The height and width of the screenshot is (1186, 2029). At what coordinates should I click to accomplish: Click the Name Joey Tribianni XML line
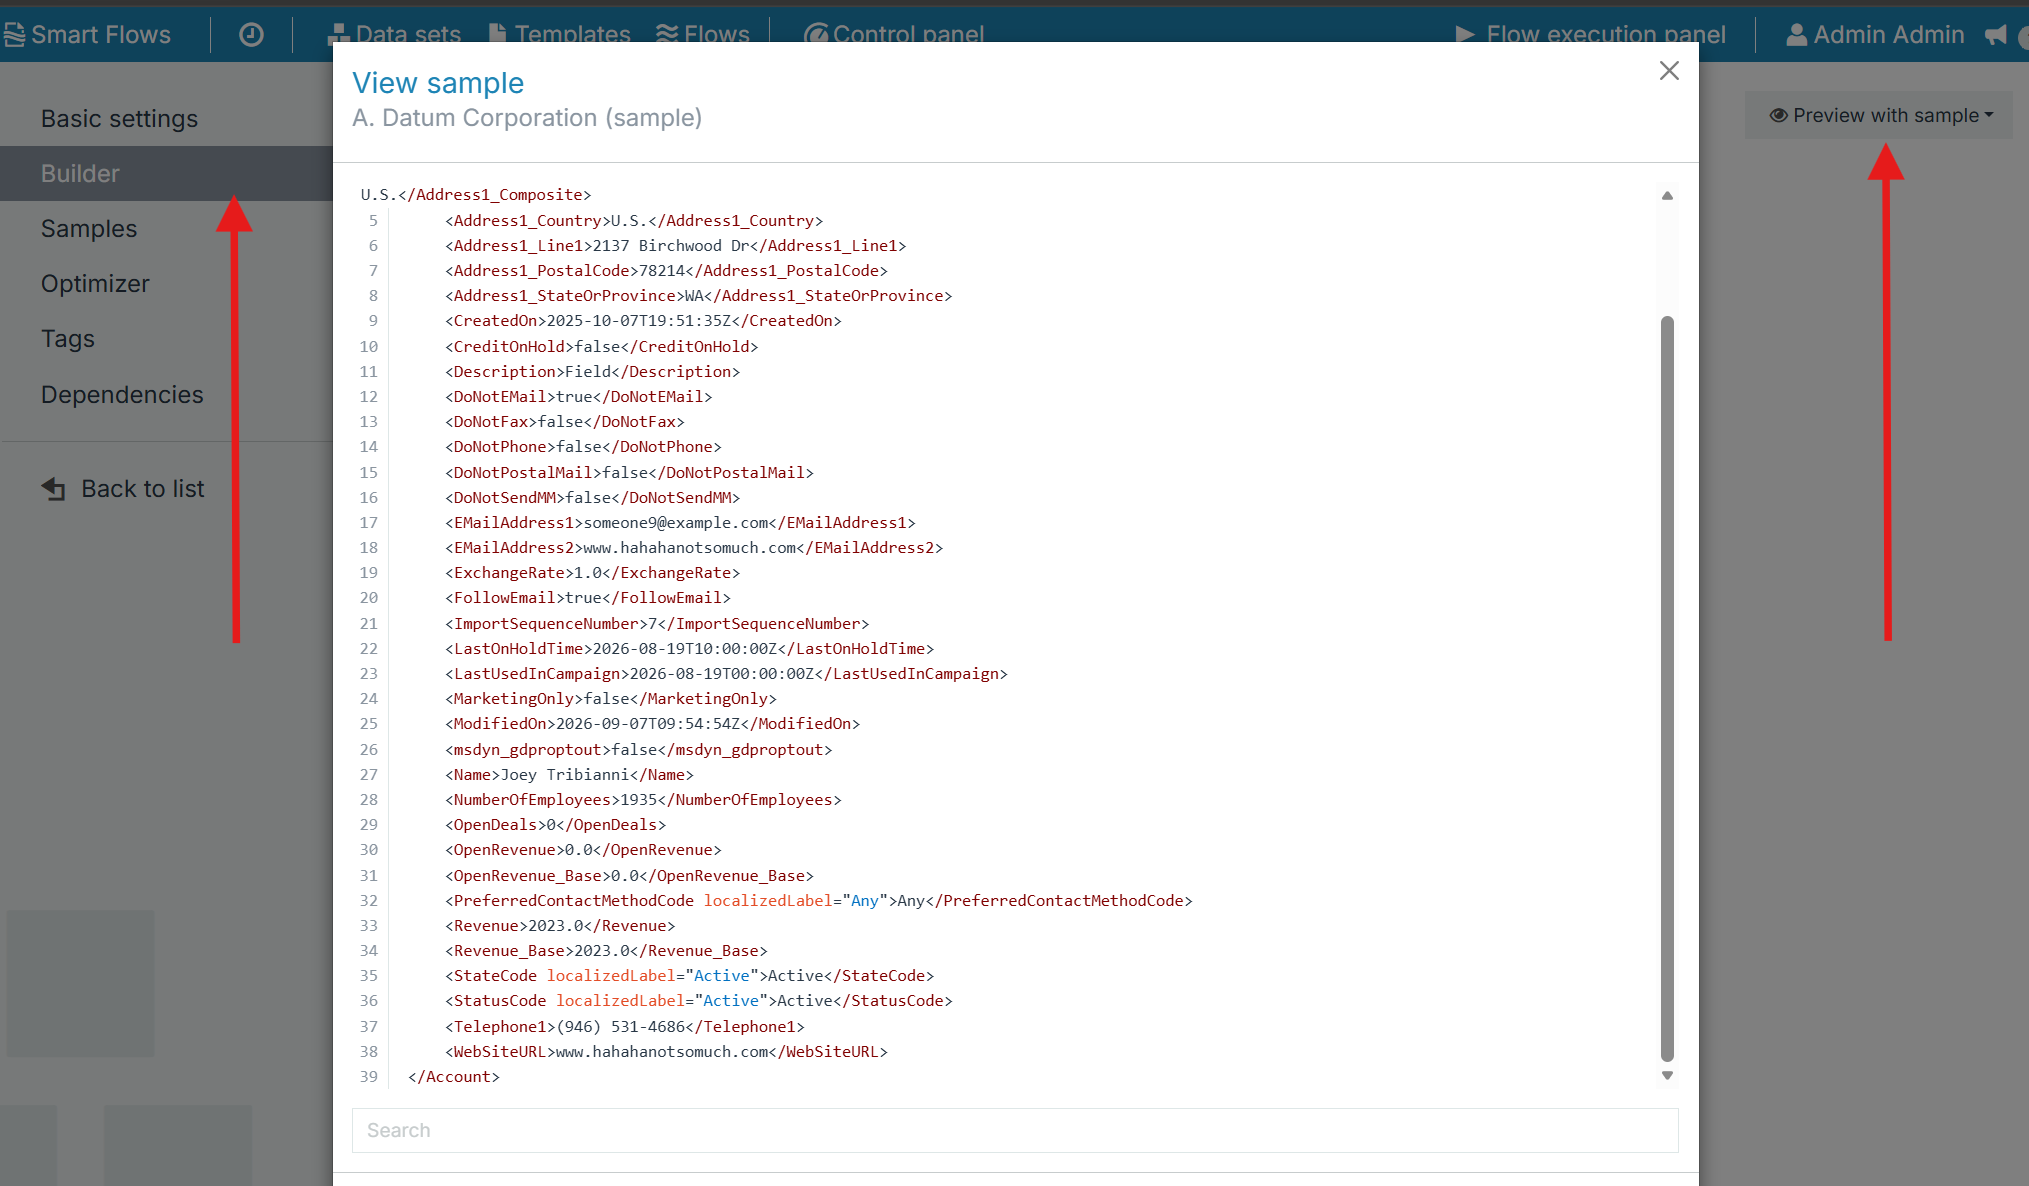pos(569,775)
